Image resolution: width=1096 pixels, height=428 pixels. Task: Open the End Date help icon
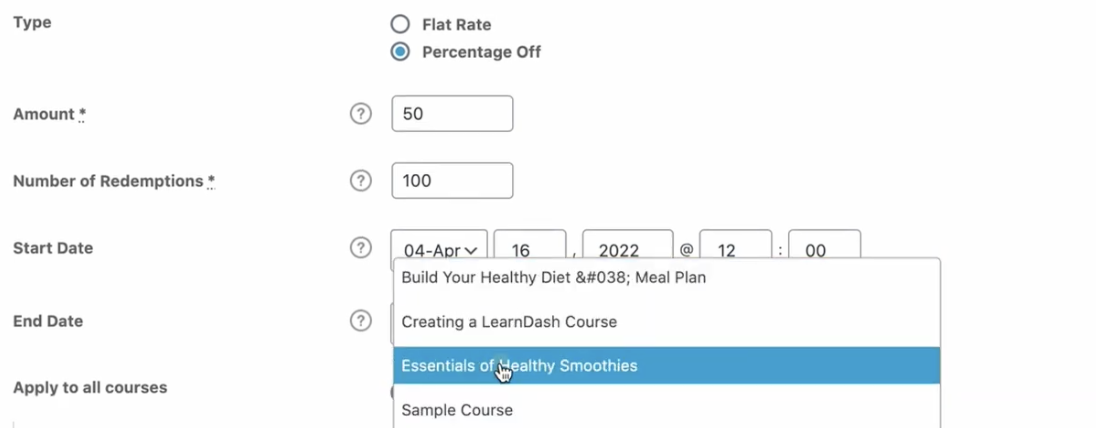click(361, 321)
